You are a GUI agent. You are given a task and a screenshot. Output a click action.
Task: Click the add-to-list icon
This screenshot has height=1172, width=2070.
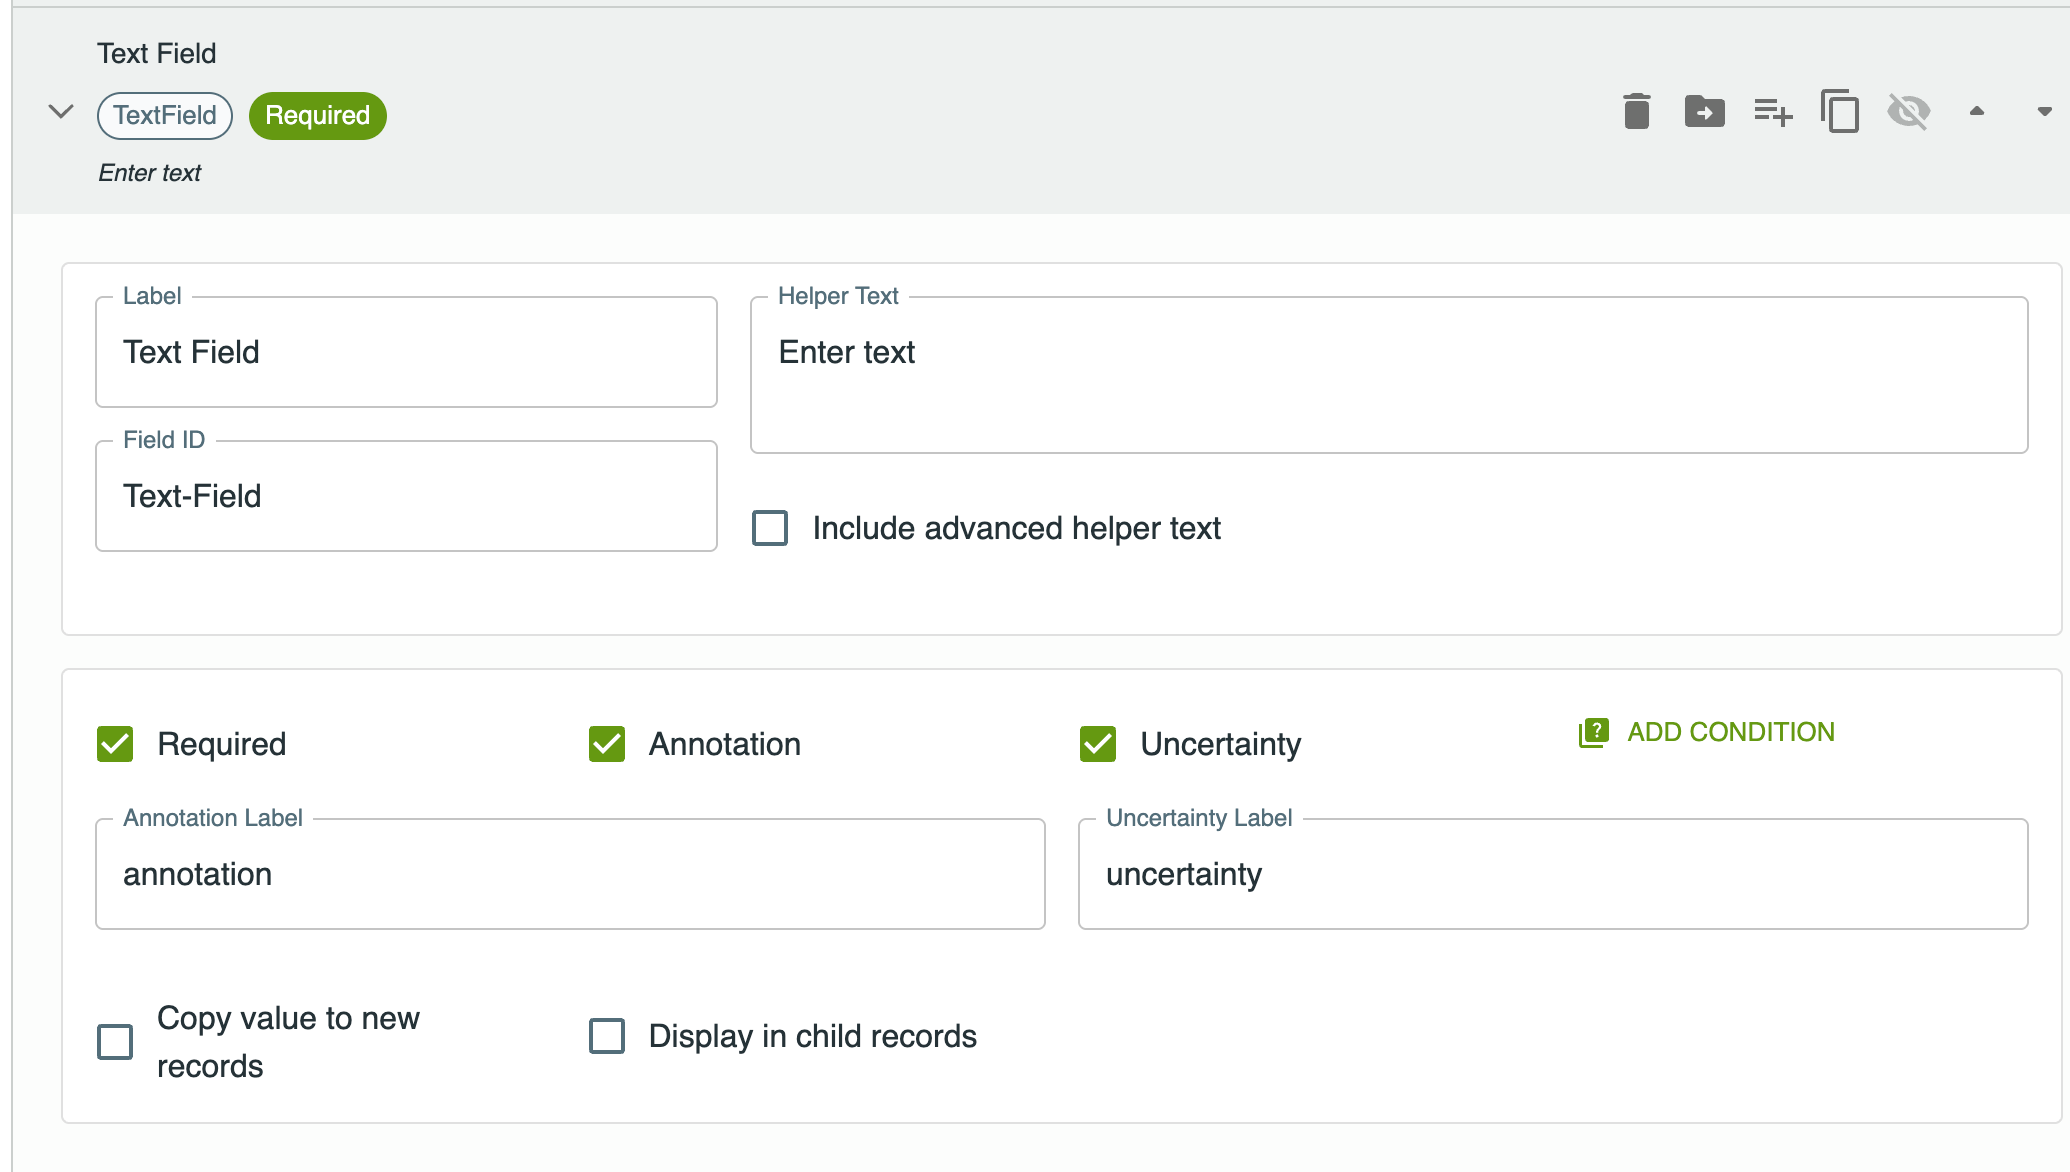[1771, 112]
